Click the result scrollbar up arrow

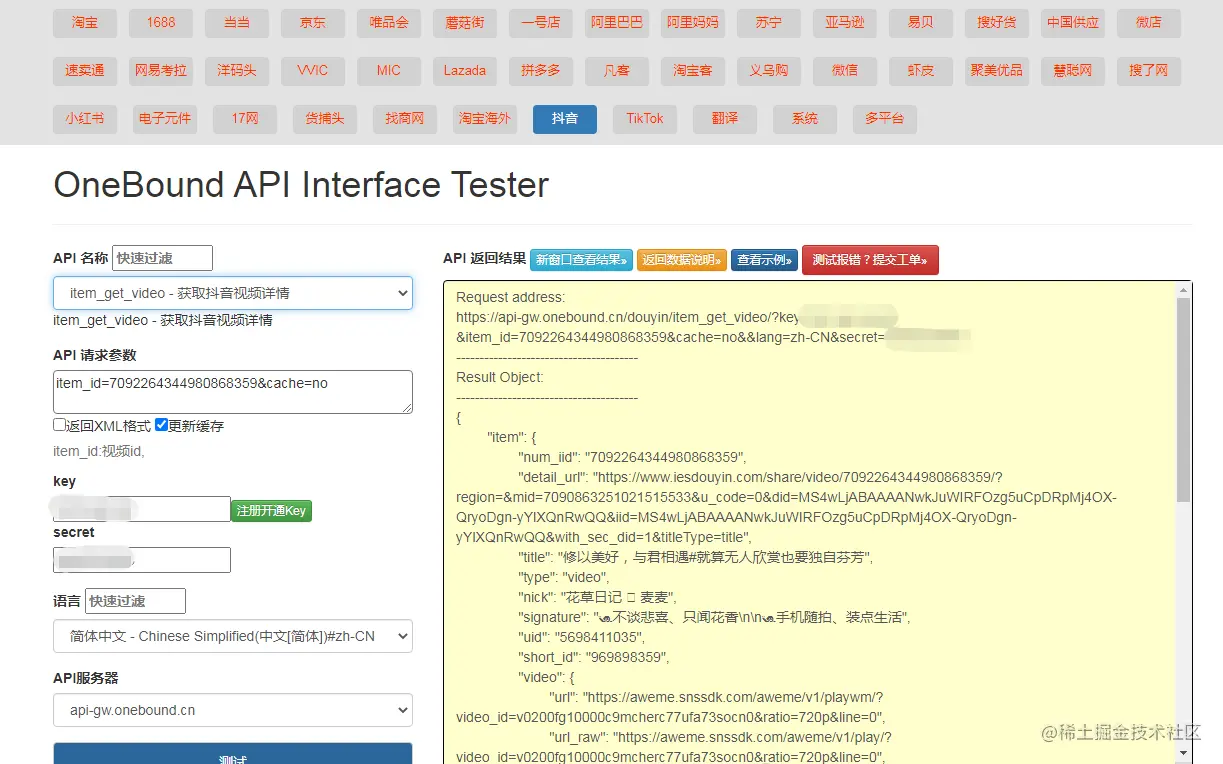pyautogui.click(x=1183, y=290)
